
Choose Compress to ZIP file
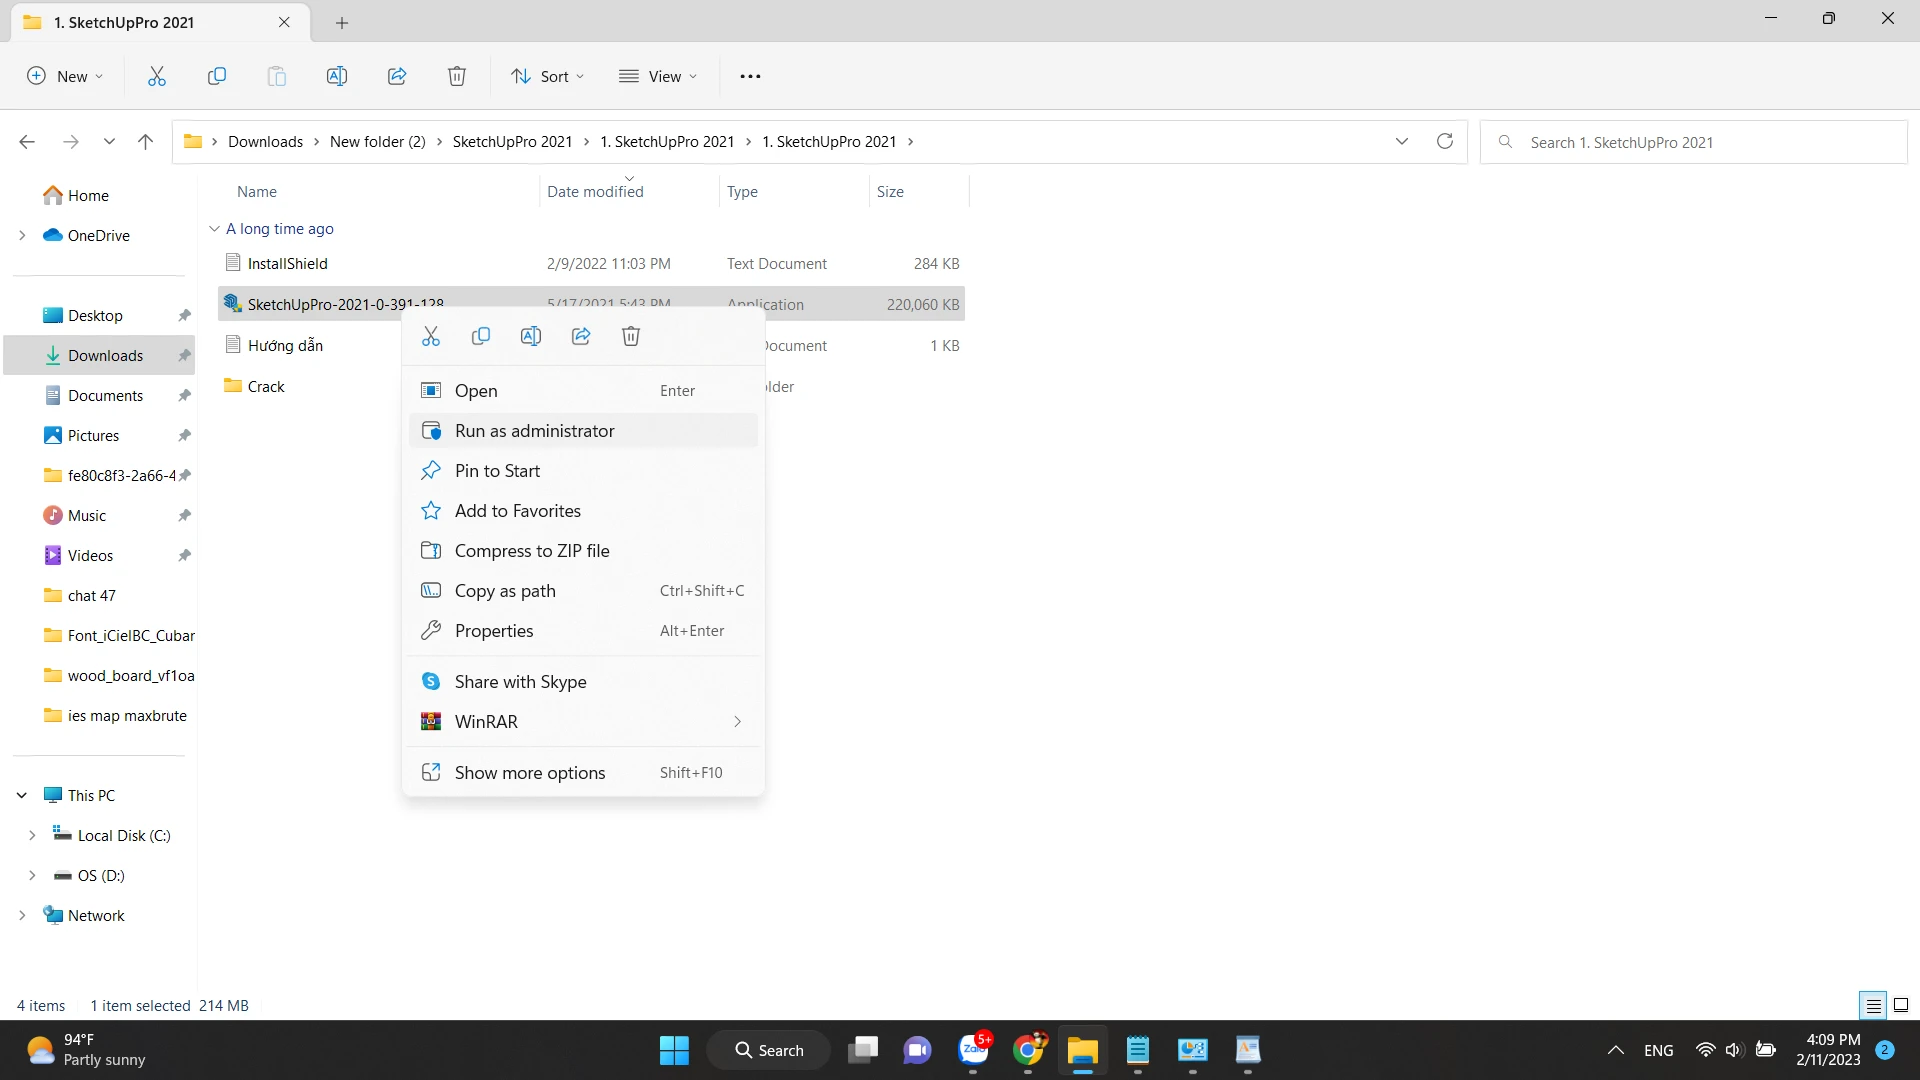(x=583, y=551)
